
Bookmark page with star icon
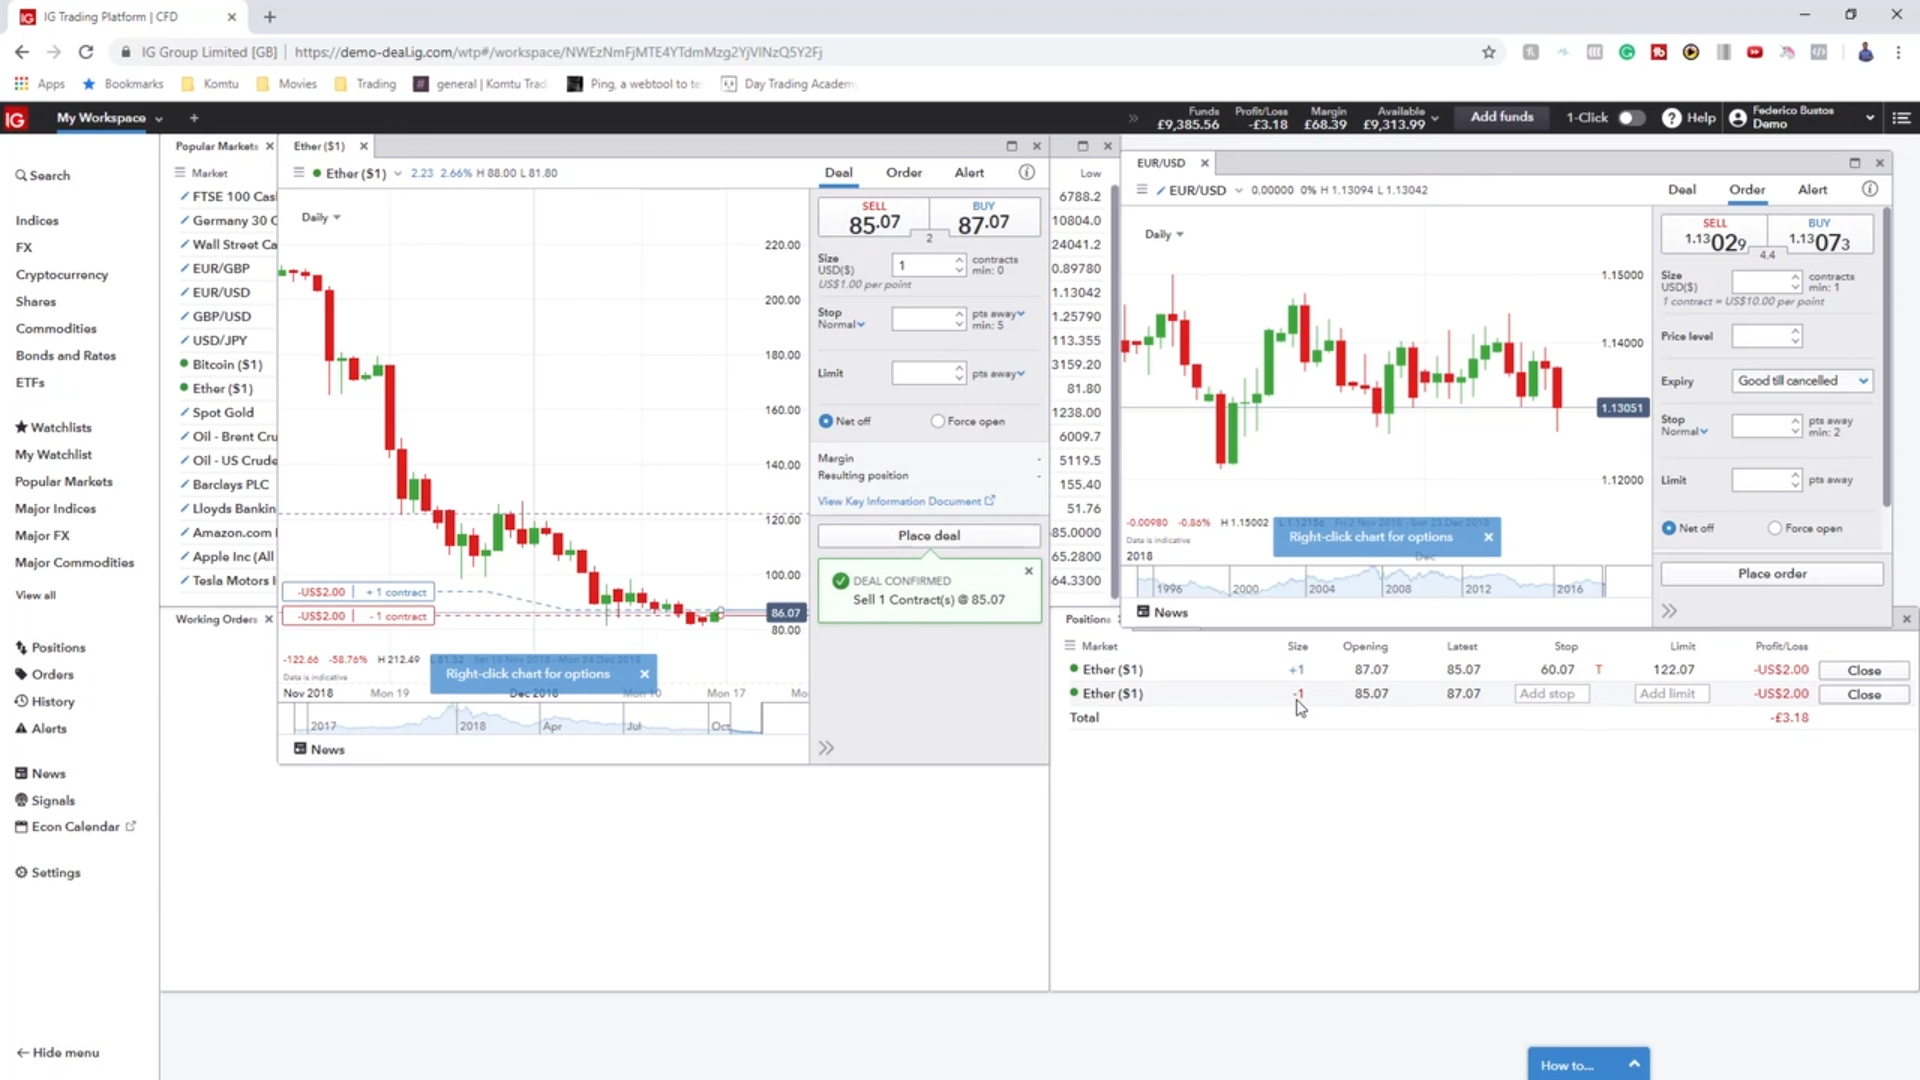1488,52
